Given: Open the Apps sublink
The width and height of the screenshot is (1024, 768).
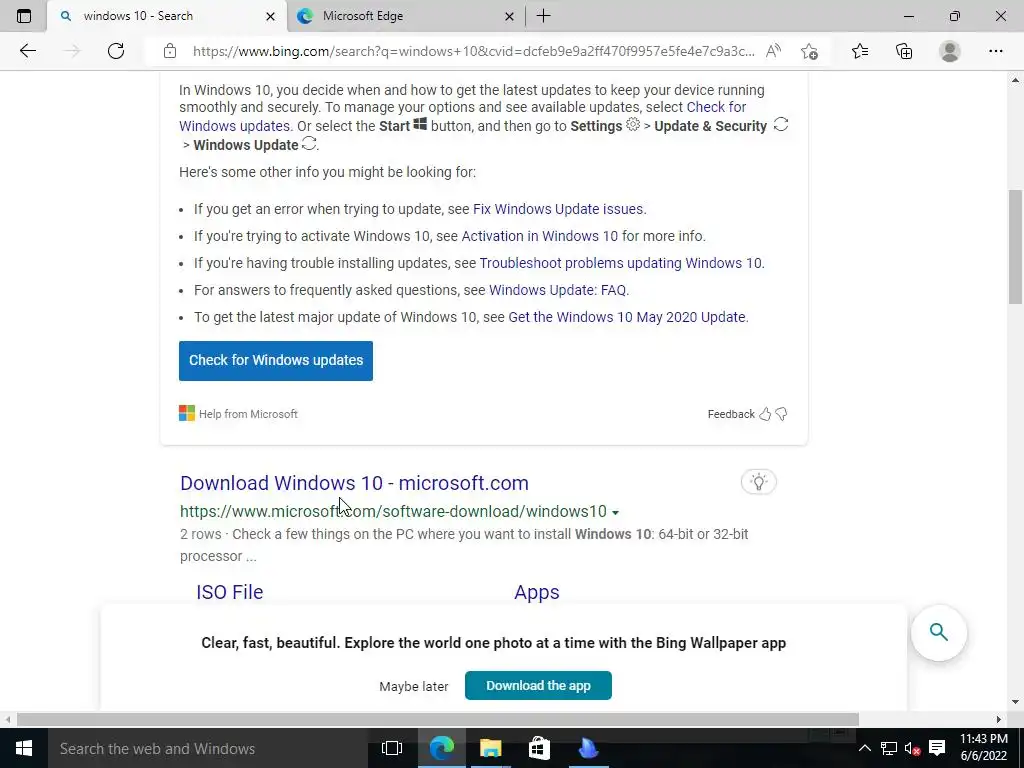Looking at the screenshot, I should [x=537, y=592].
